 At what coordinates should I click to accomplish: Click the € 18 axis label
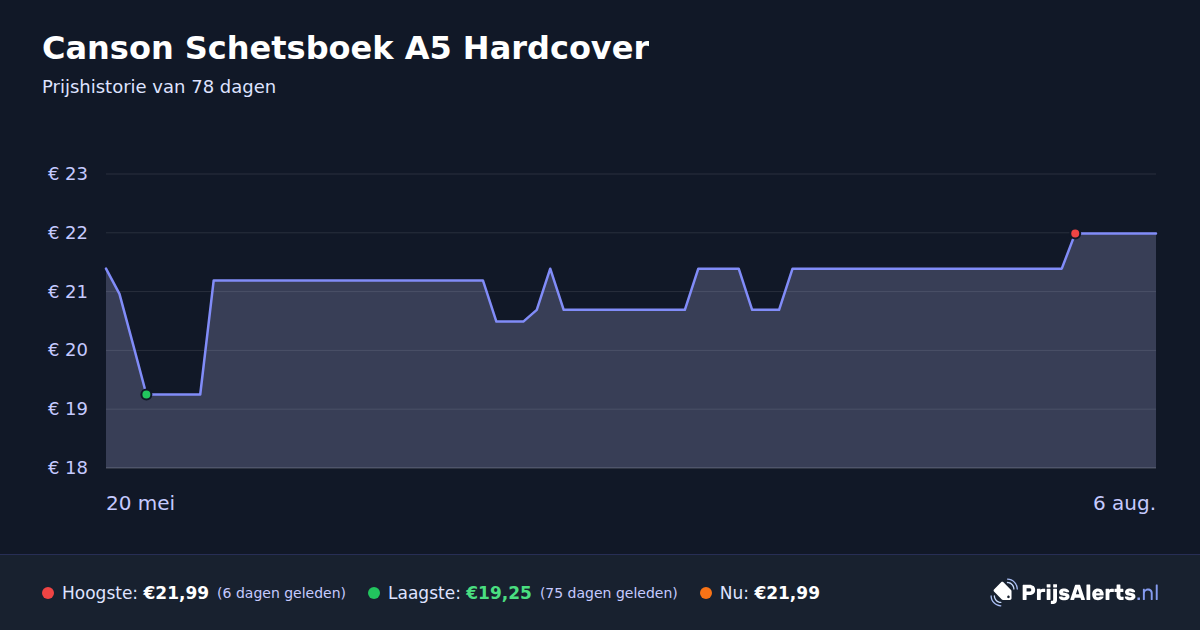68,468
